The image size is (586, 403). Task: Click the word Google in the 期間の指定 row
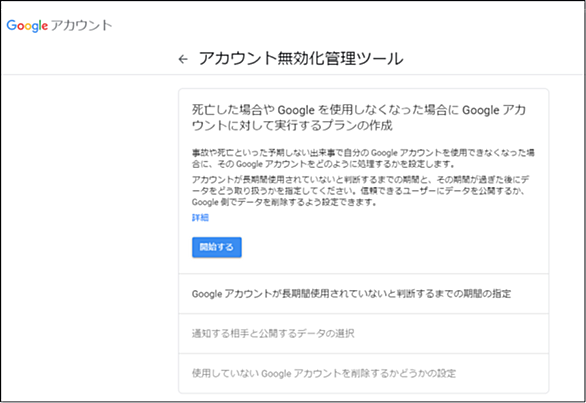(207, 294)
